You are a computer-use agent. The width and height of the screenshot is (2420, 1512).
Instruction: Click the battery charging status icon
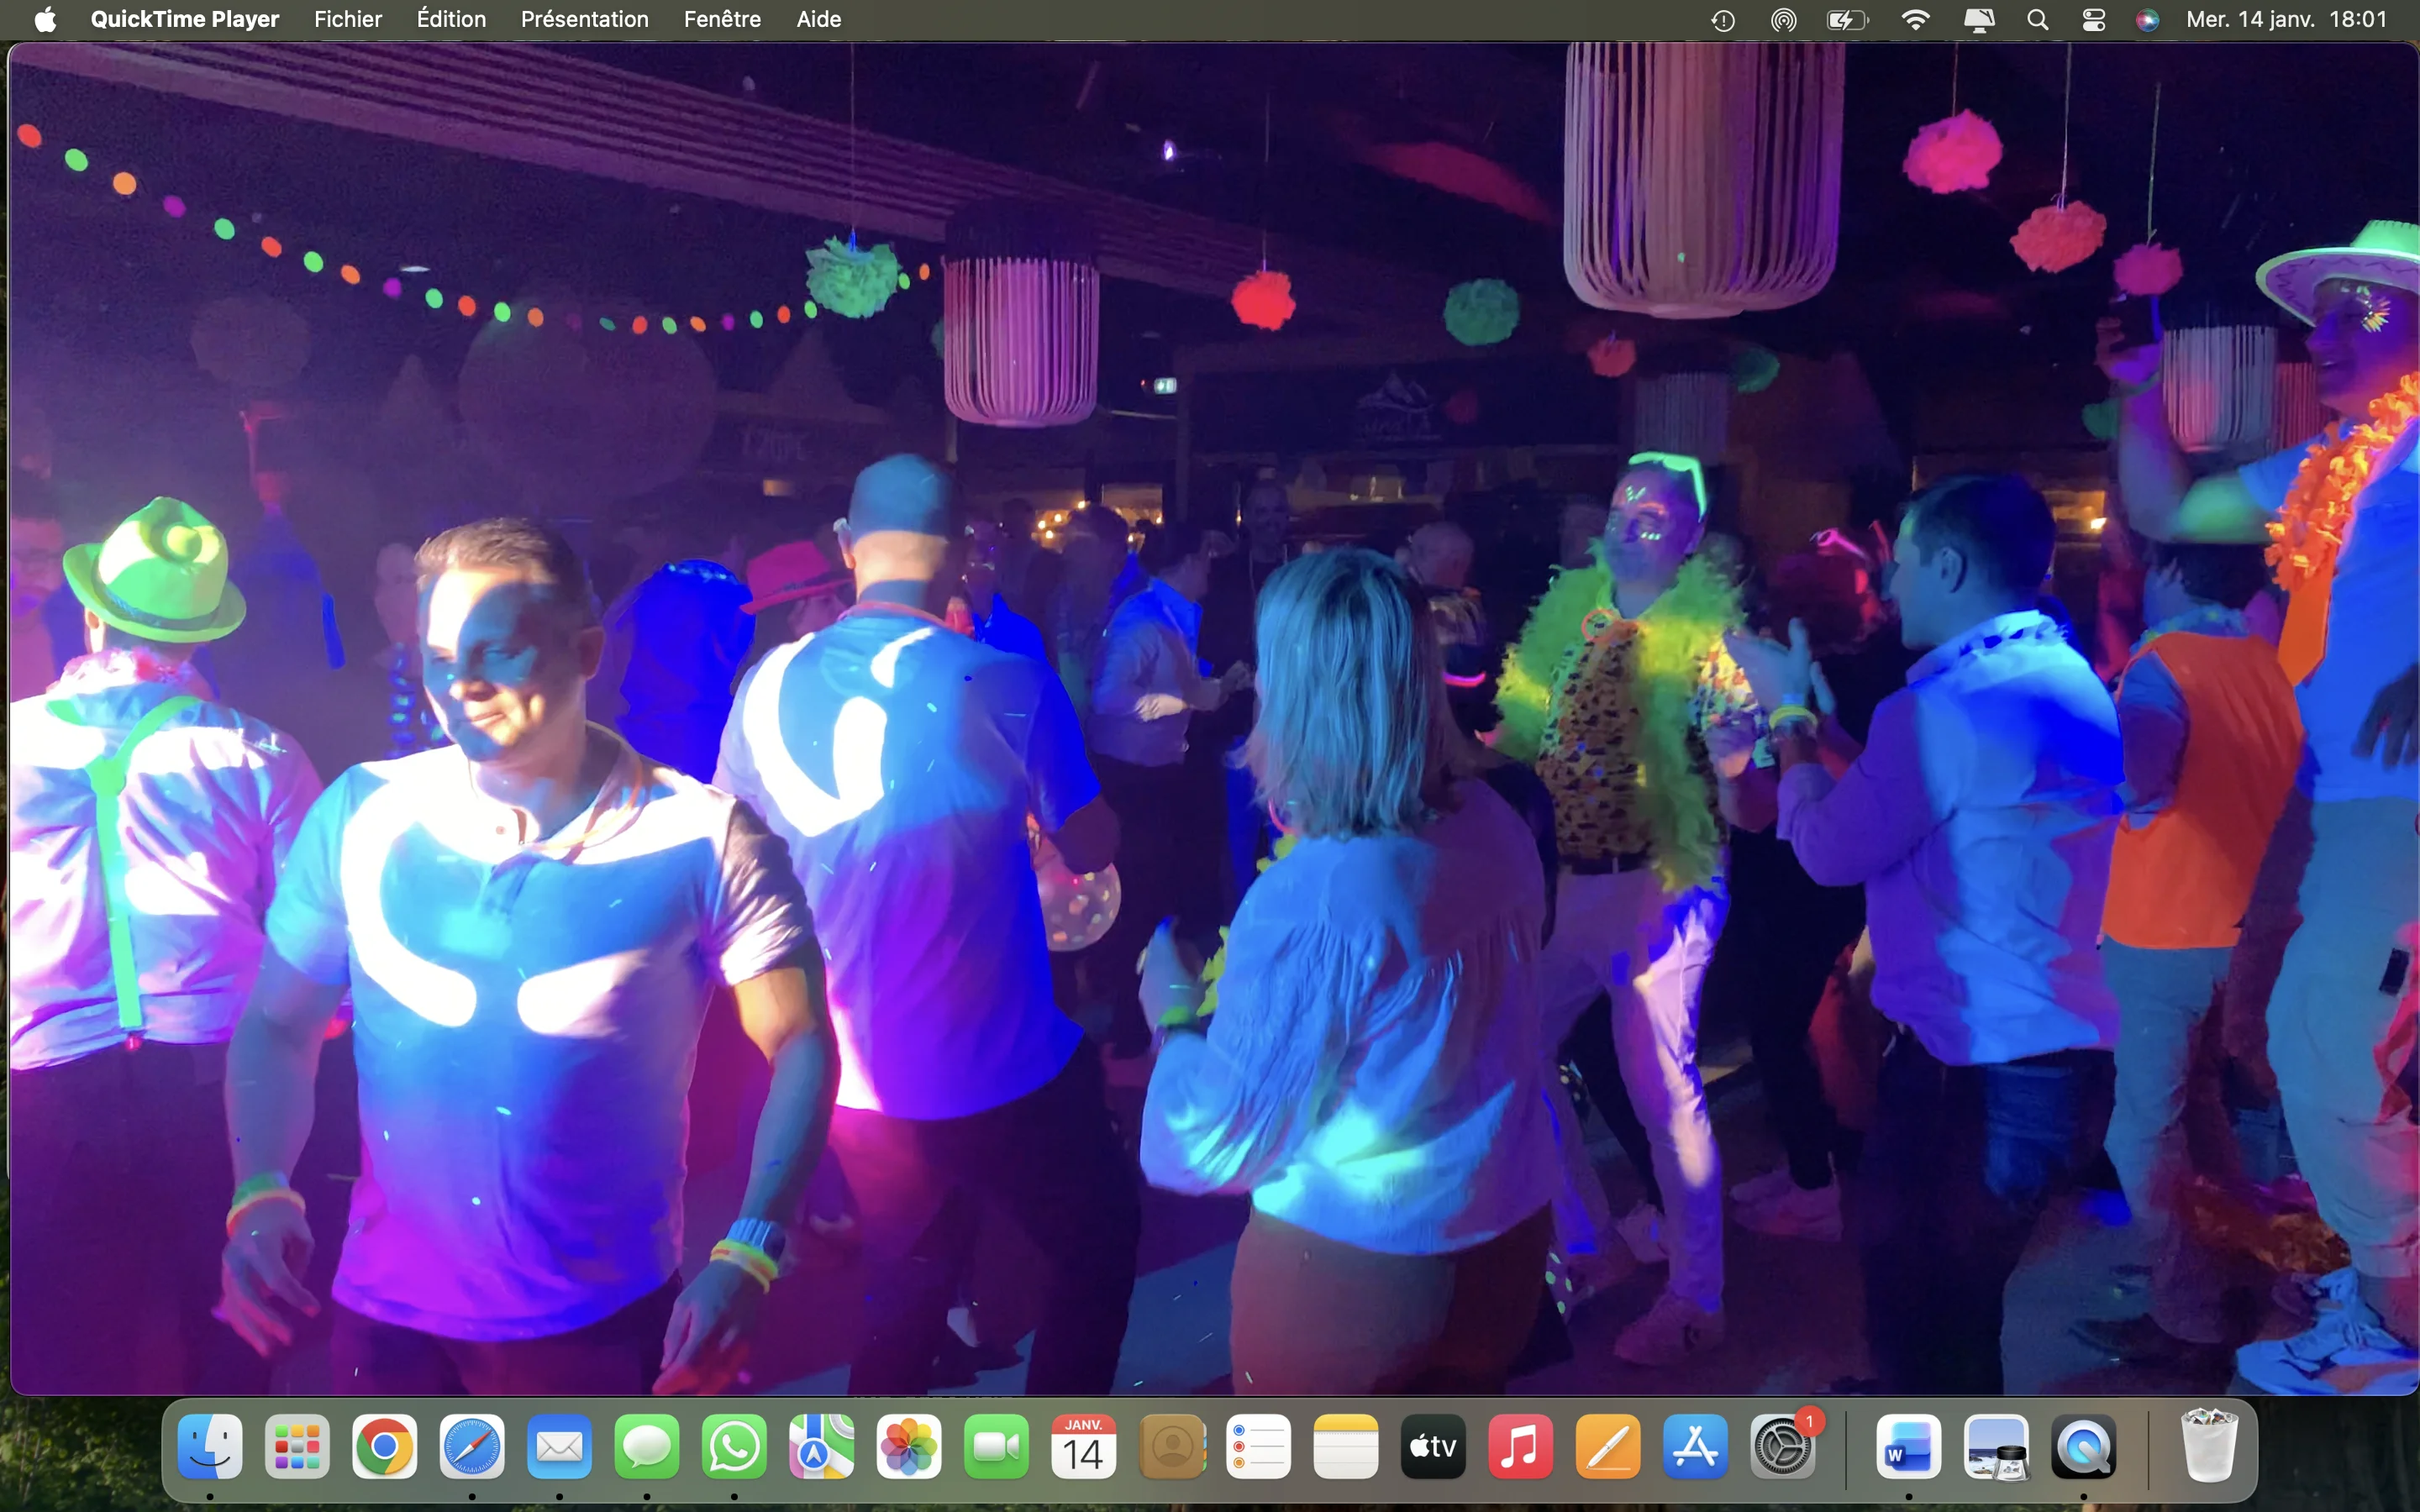(1846, 19)
